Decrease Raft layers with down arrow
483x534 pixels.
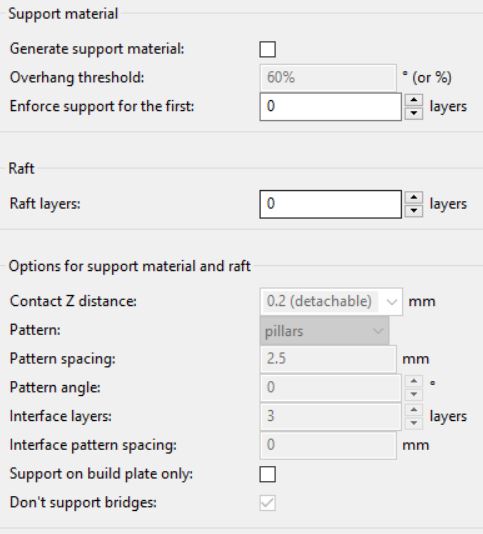pyautogui.click(x=414, y=211)
